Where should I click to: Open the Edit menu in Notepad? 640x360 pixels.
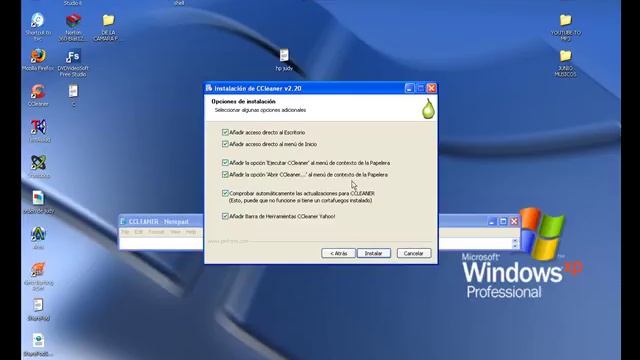[139, 232]
